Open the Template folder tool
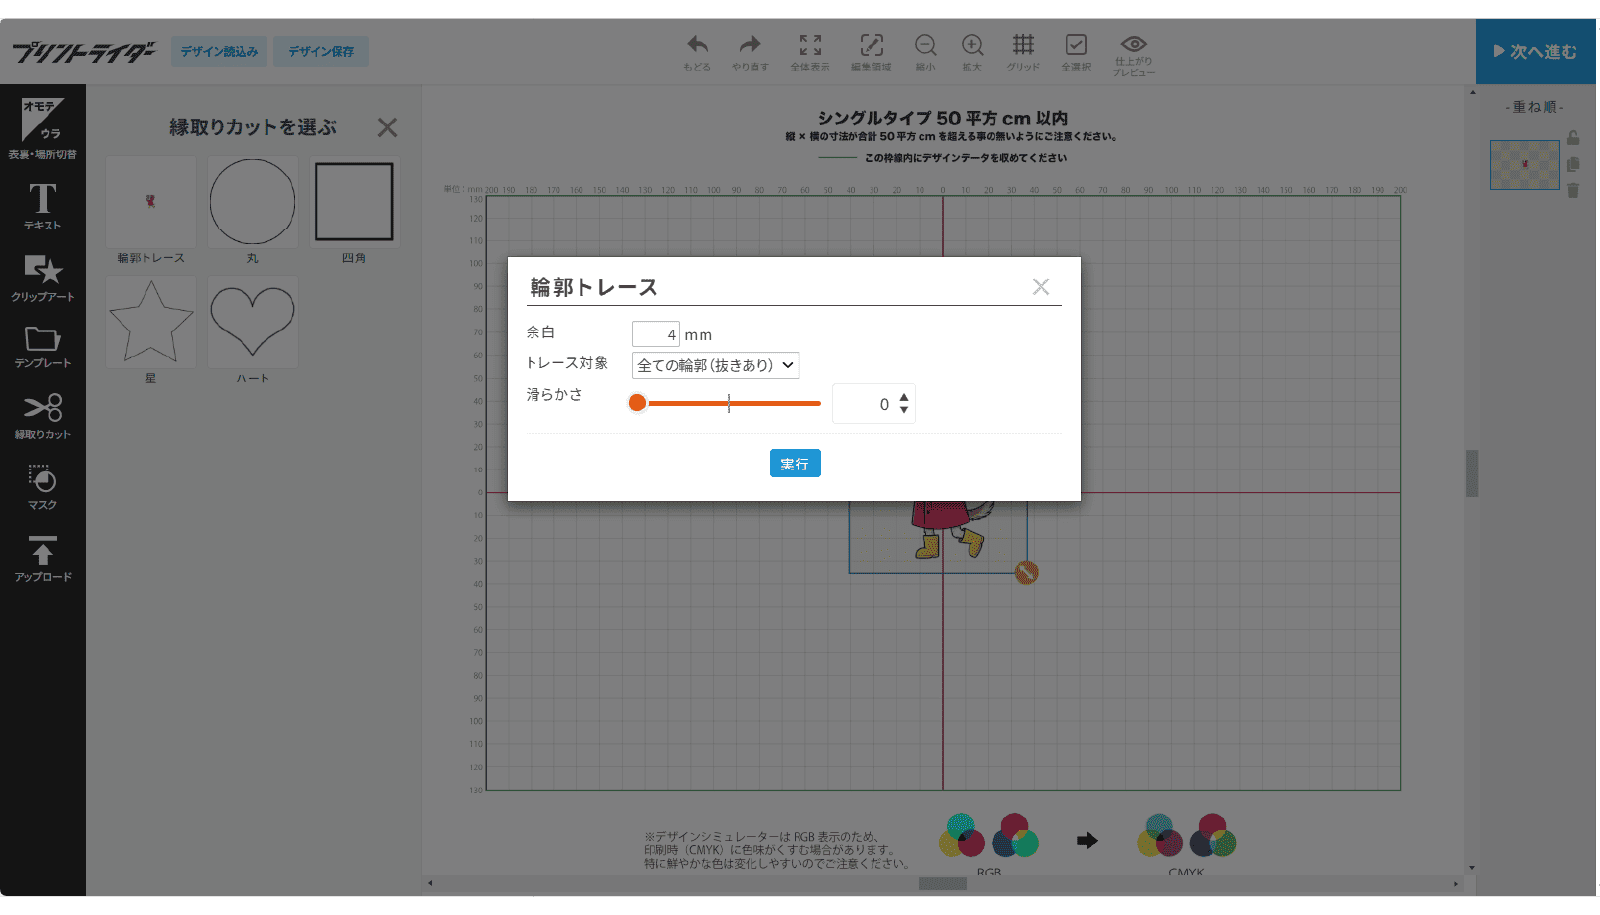Viewport: 1600px width, 915px height. click(x=42, y=346)
